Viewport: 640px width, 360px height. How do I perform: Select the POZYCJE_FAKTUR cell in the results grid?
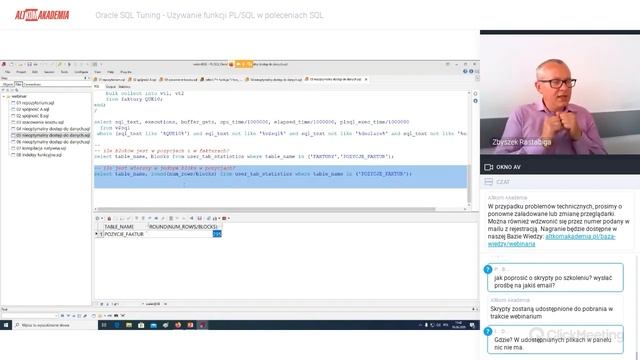124,234
